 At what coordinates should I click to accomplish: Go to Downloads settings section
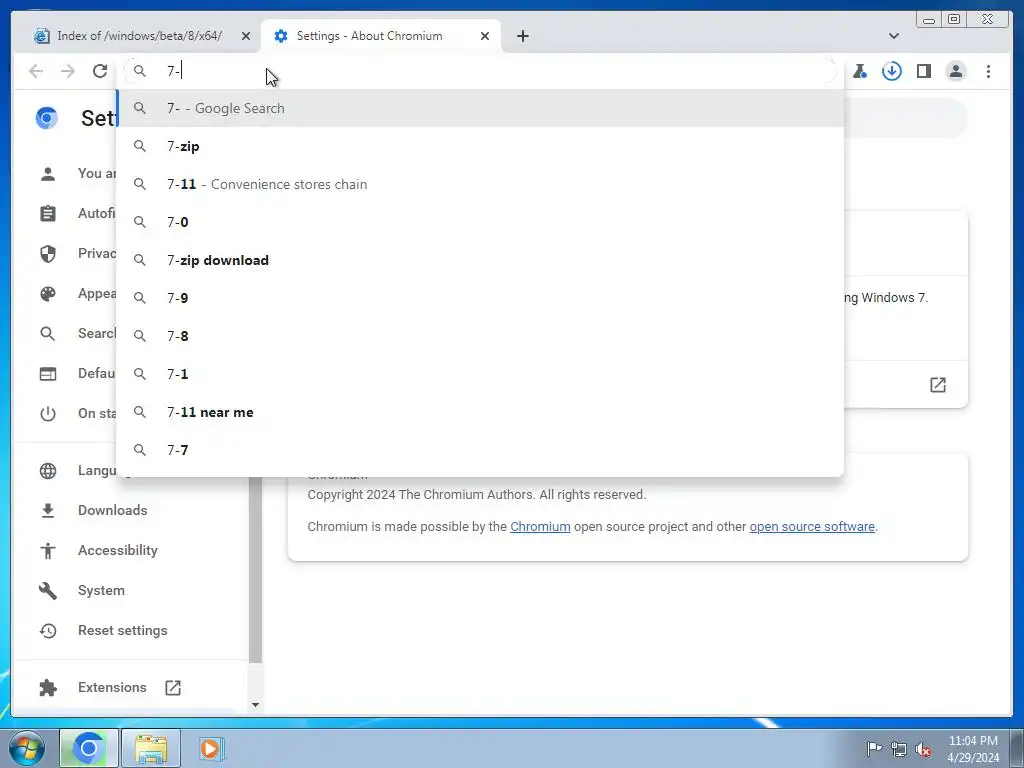click(112, 510)
